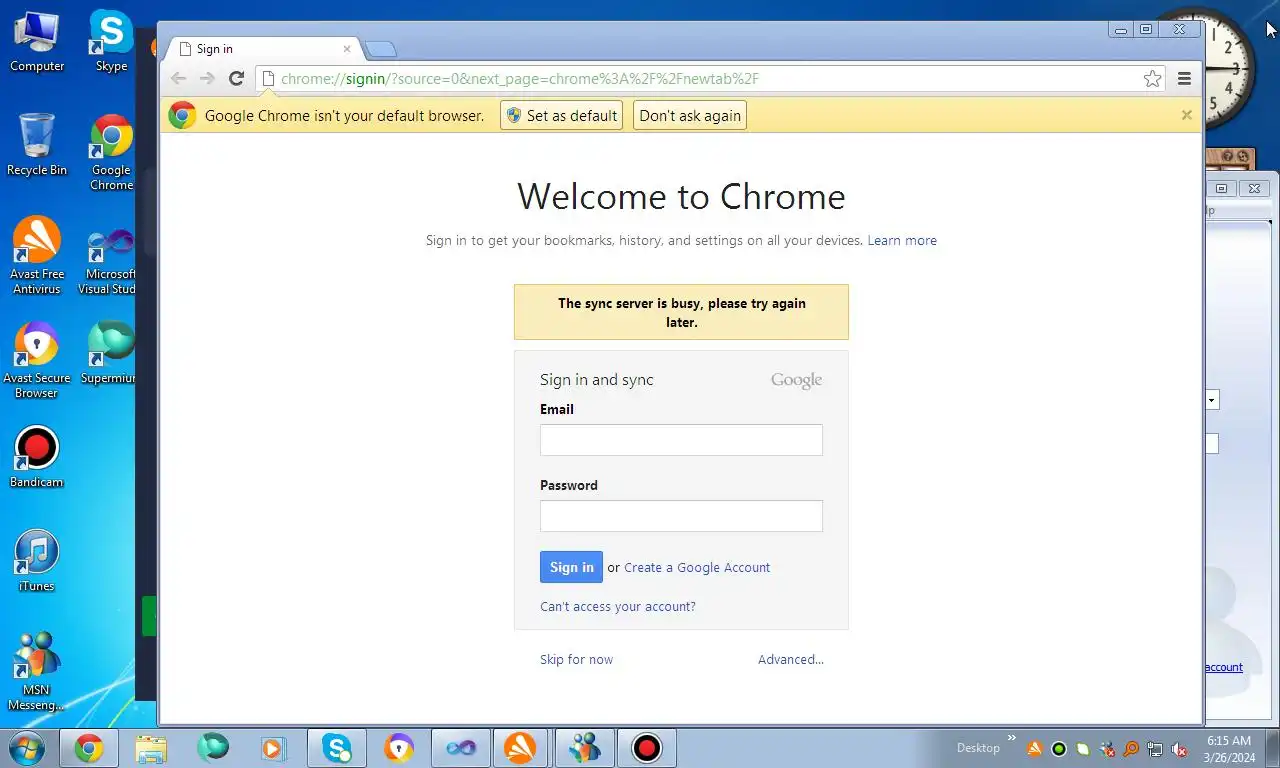Viewport: 1280px width, 768px height.
Task: Open the Recycle Bin desktop icon
Action: [x=37, y=145]
